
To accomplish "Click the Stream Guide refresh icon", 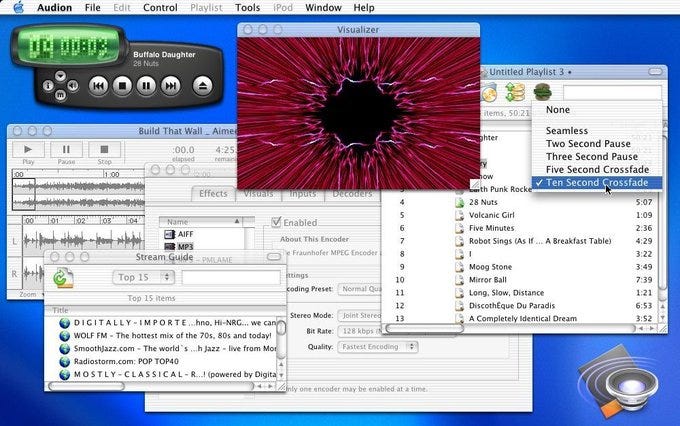I will pyautogui.click(x=63, y=278).
